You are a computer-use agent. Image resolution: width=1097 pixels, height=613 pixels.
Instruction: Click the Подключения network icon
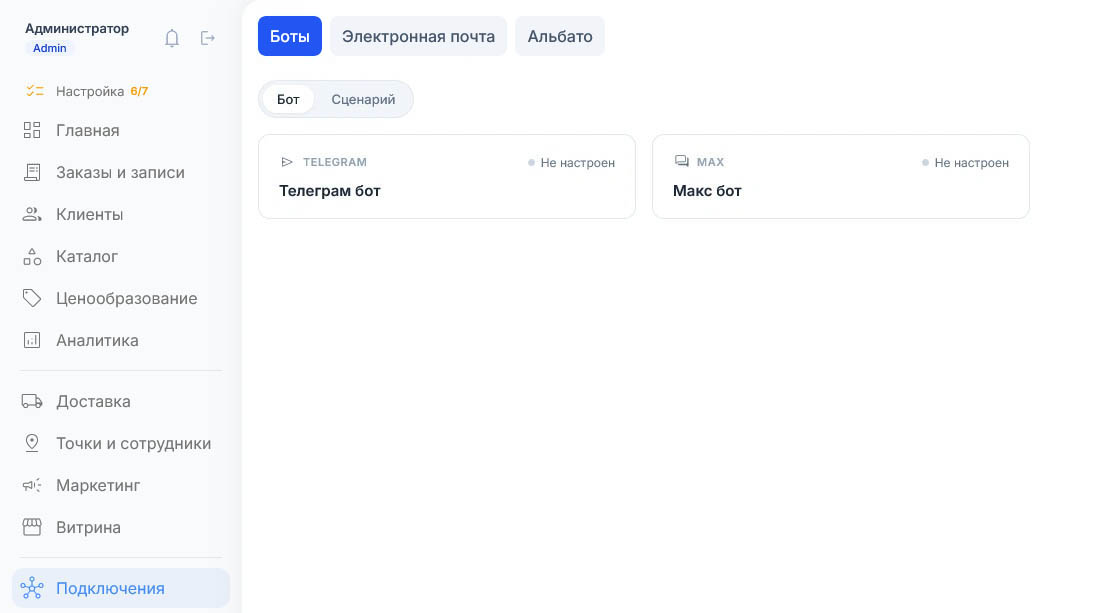32,588
